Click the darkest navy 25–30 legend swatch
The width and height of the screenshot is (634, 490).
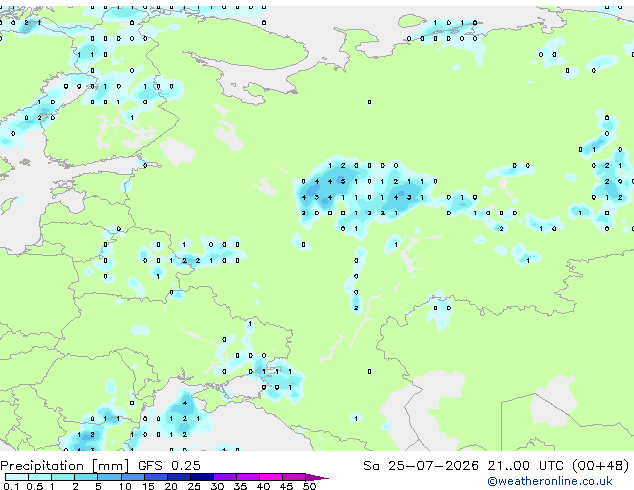[201, 477]
